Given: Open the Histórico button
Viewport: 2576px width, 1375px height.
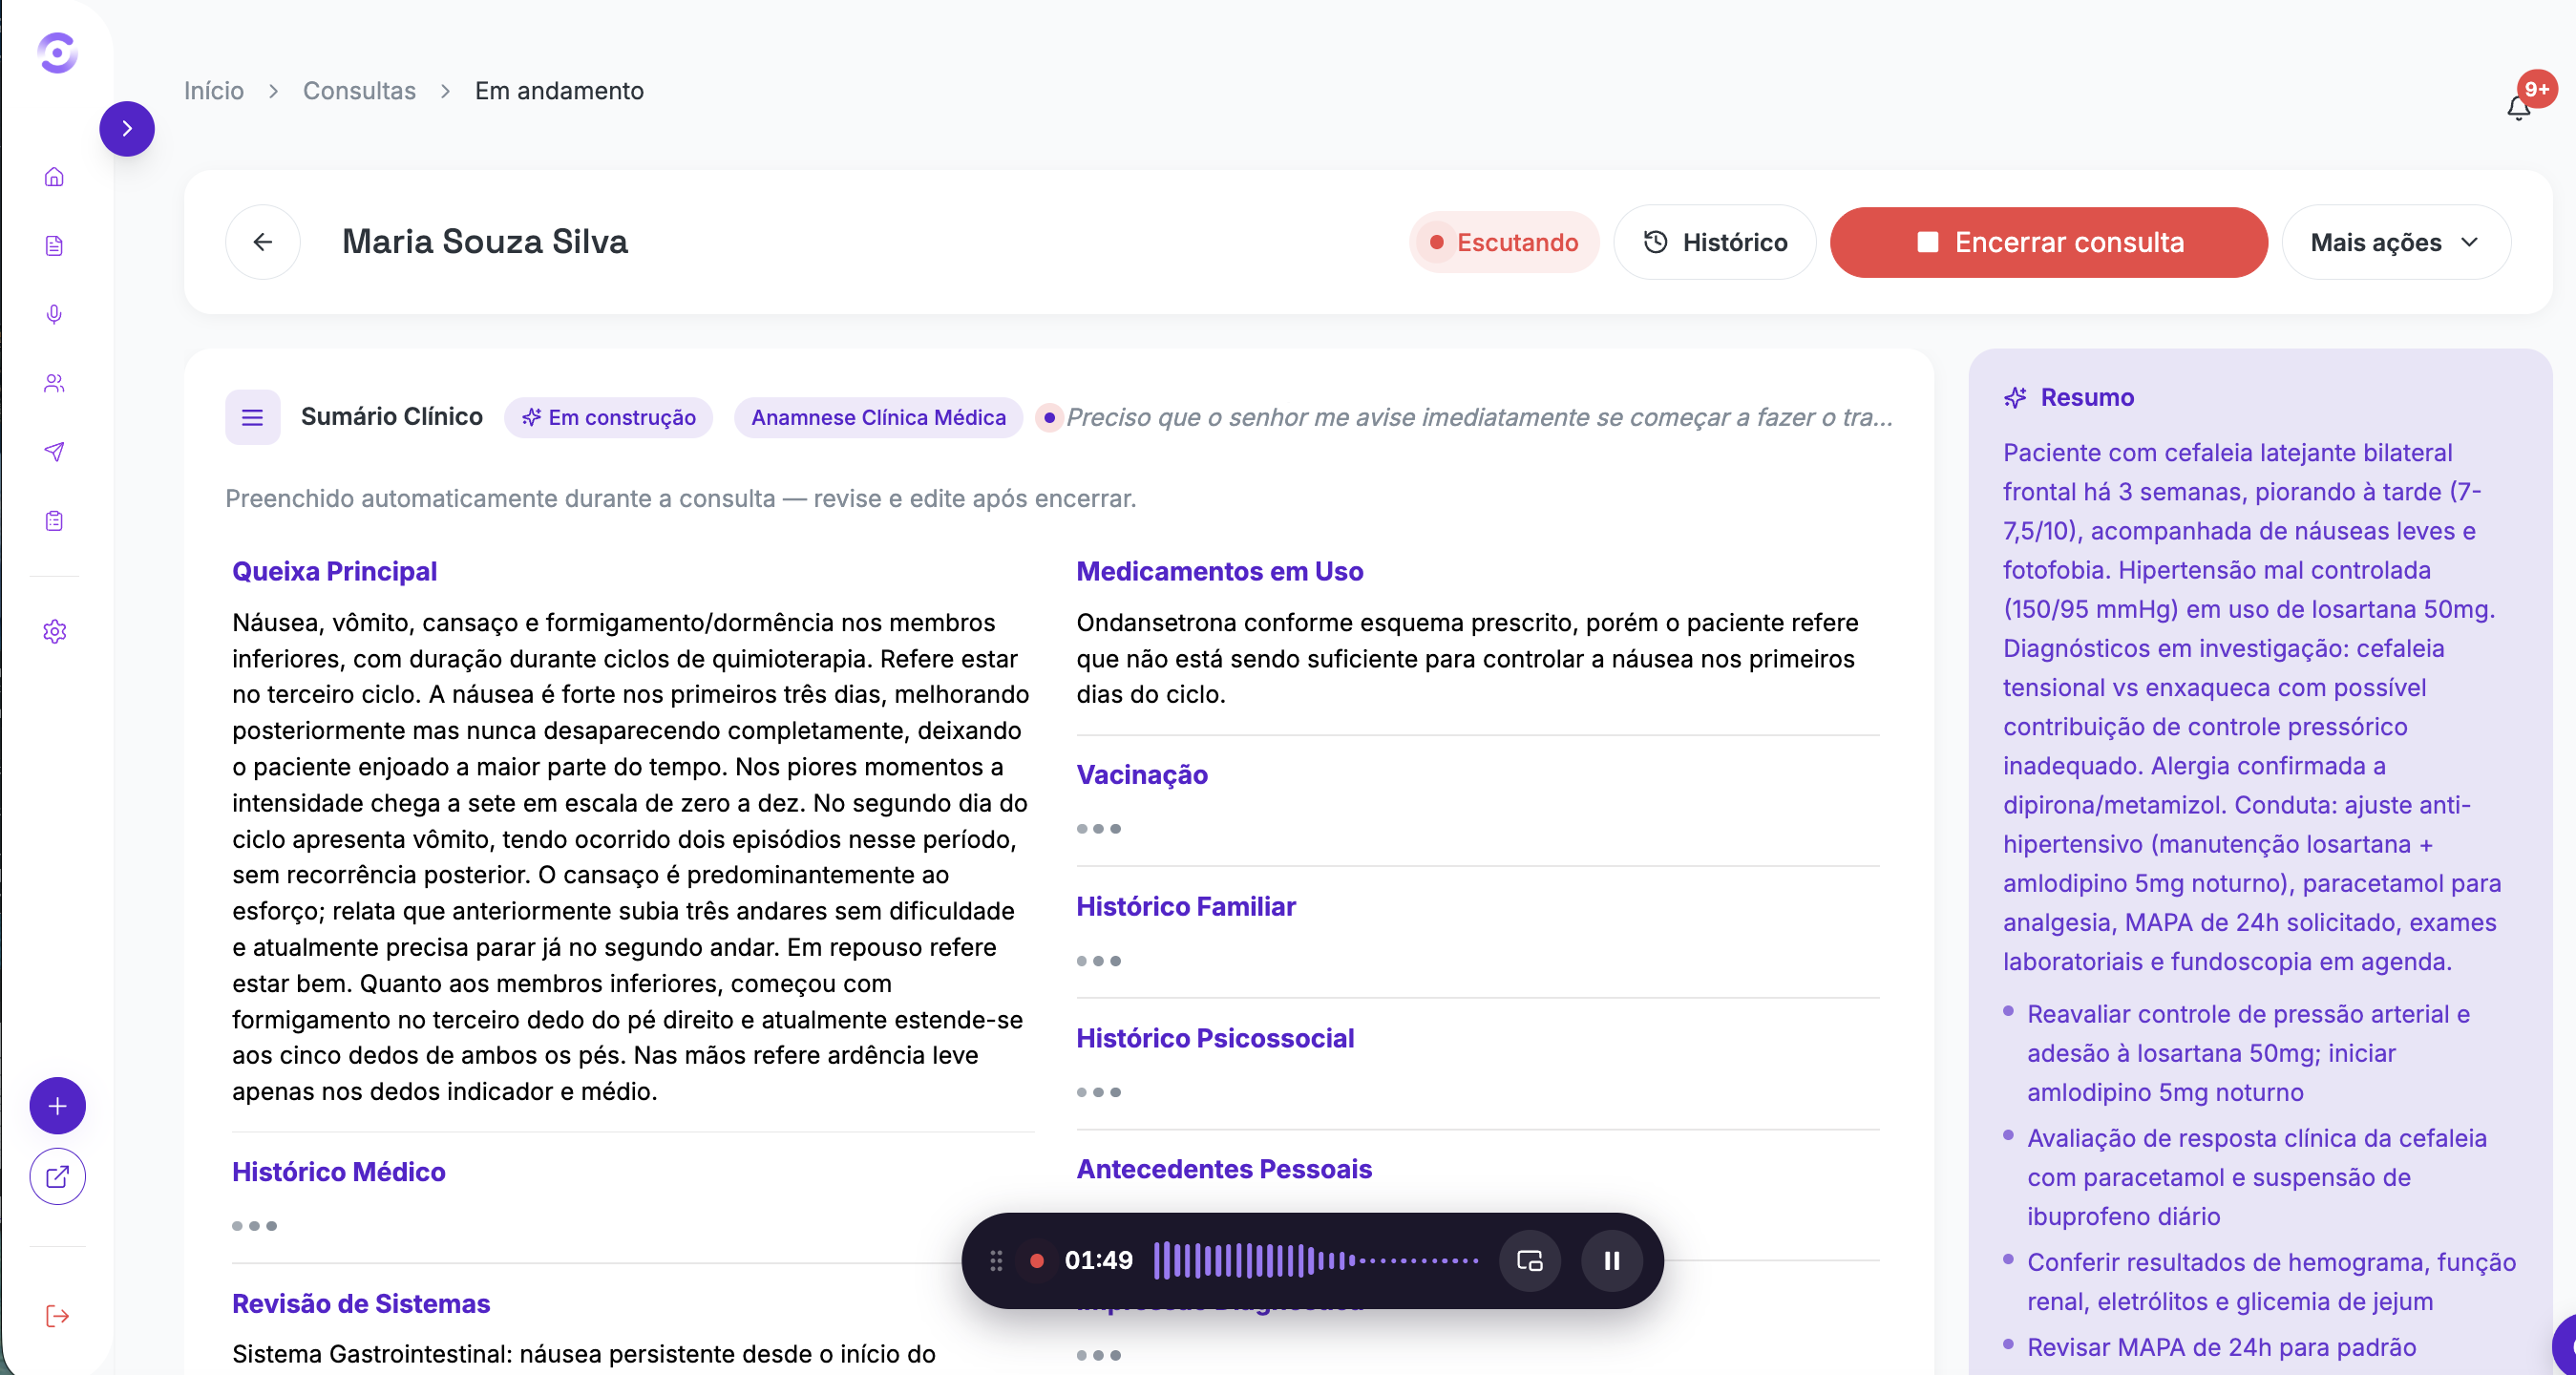Looking at the screenshot, I should 1715,242.
